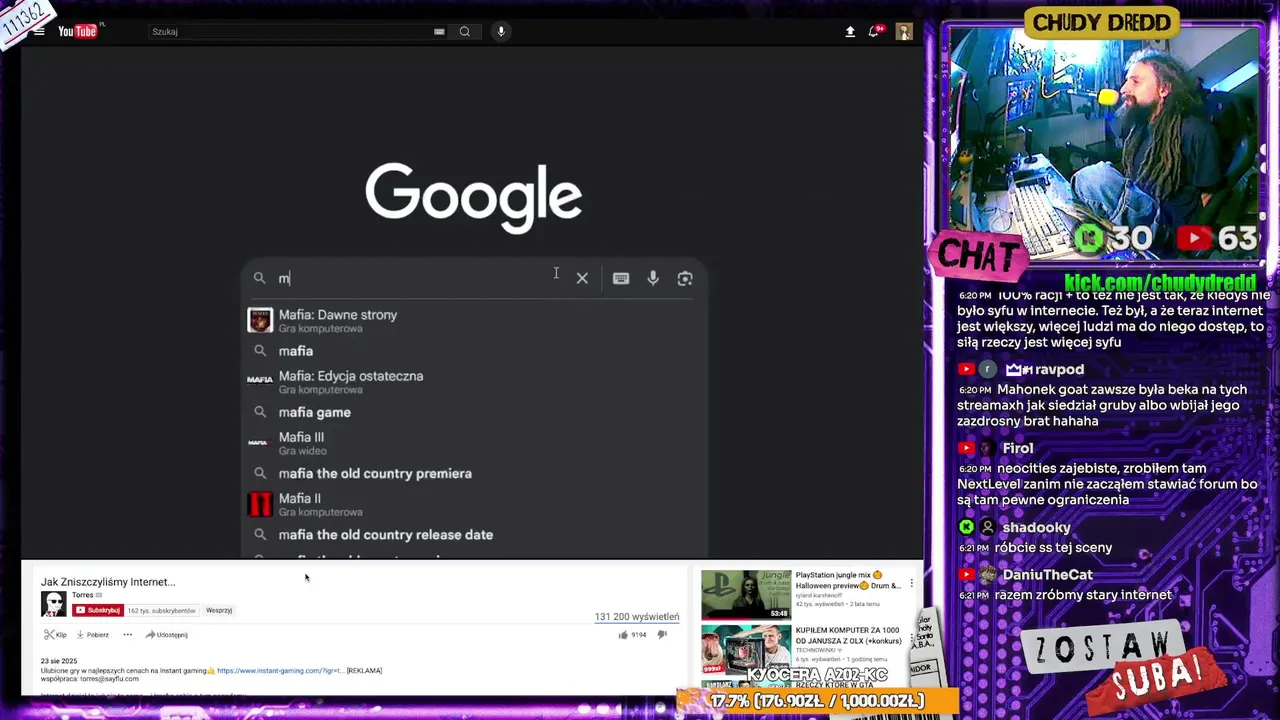The width and height of the screenshot is (1280, 720).
Task: Open the three-dots more actions menu
Action: tap(127, 635)
